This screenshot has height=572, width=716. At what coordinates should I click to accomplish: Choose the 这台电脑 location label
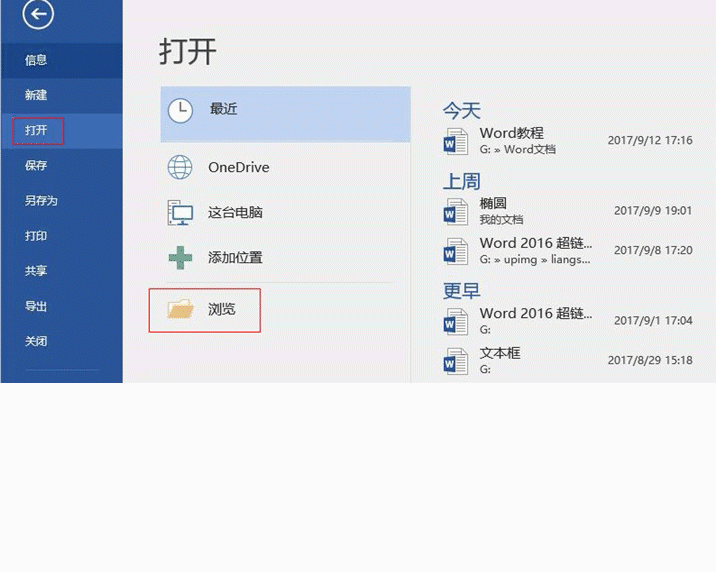tap(235, 213)
